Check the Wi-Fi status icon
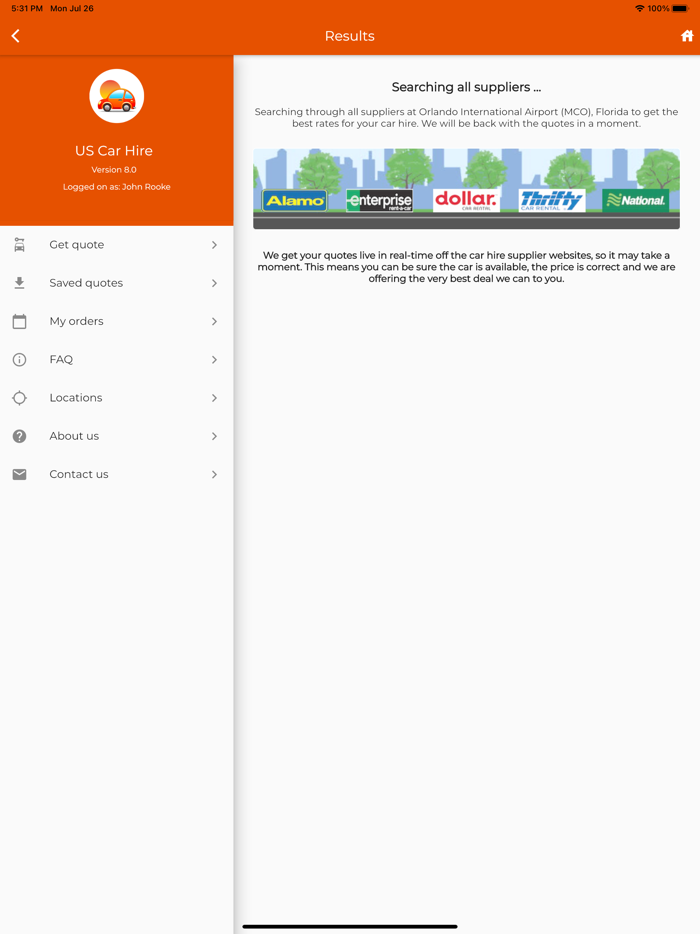The width and height of the screenshot is (700, 934). [x=640, y=8]
